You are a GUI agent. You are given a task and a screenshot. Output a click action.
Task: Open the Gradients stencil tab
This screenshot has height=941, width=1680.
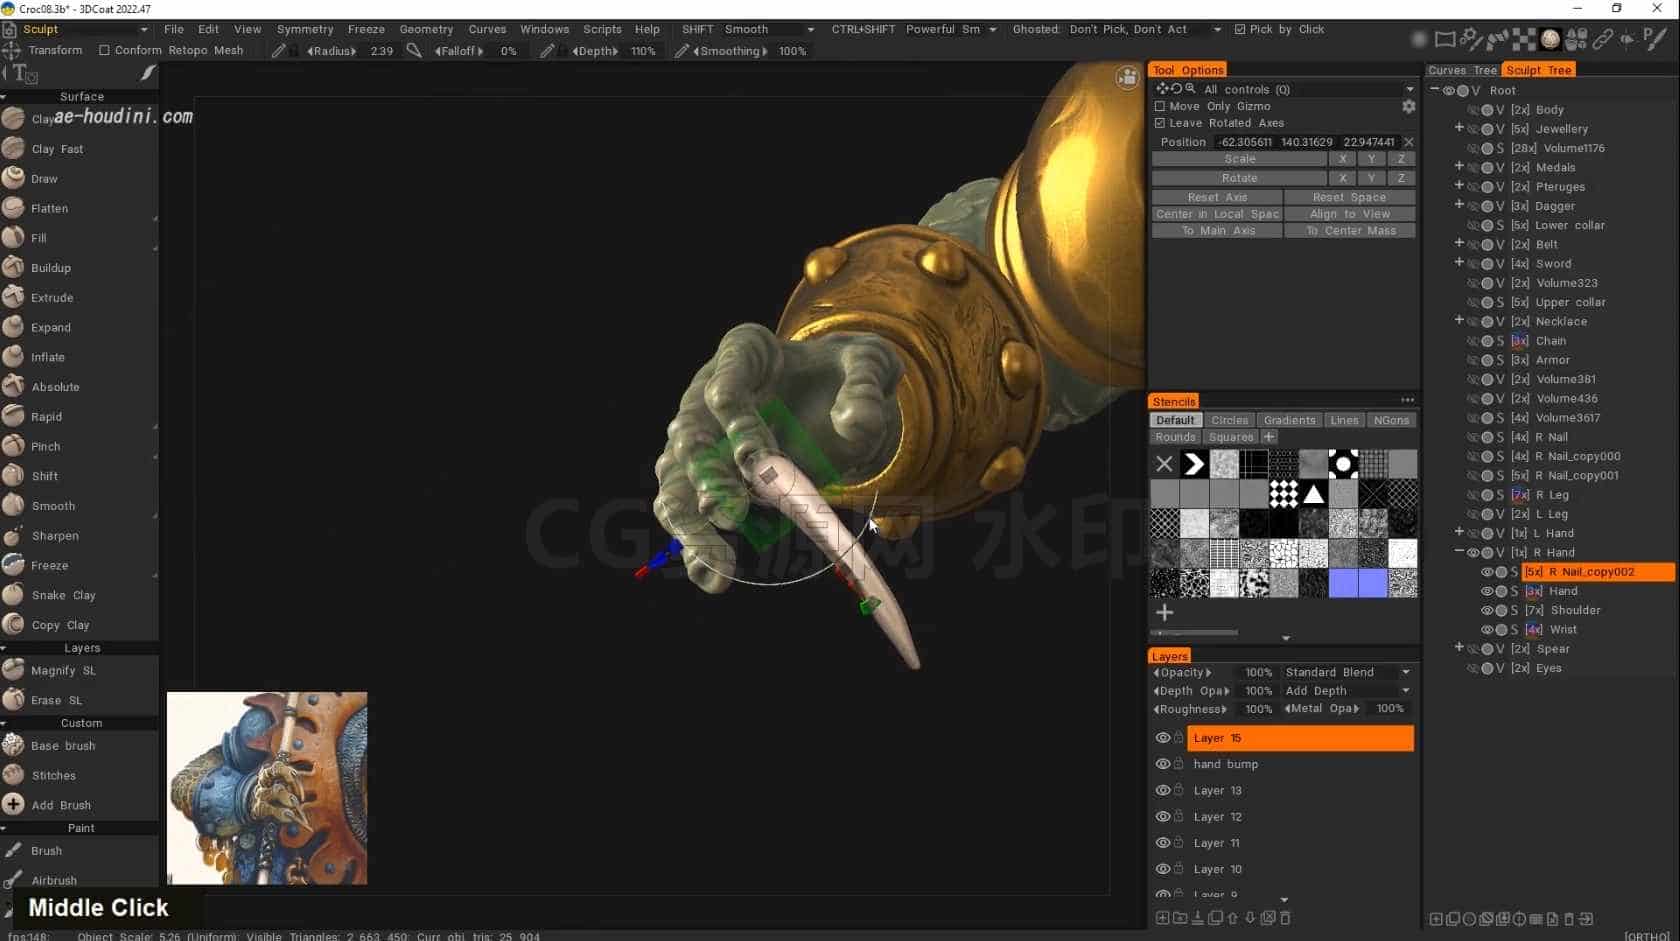coord(1289,420)
